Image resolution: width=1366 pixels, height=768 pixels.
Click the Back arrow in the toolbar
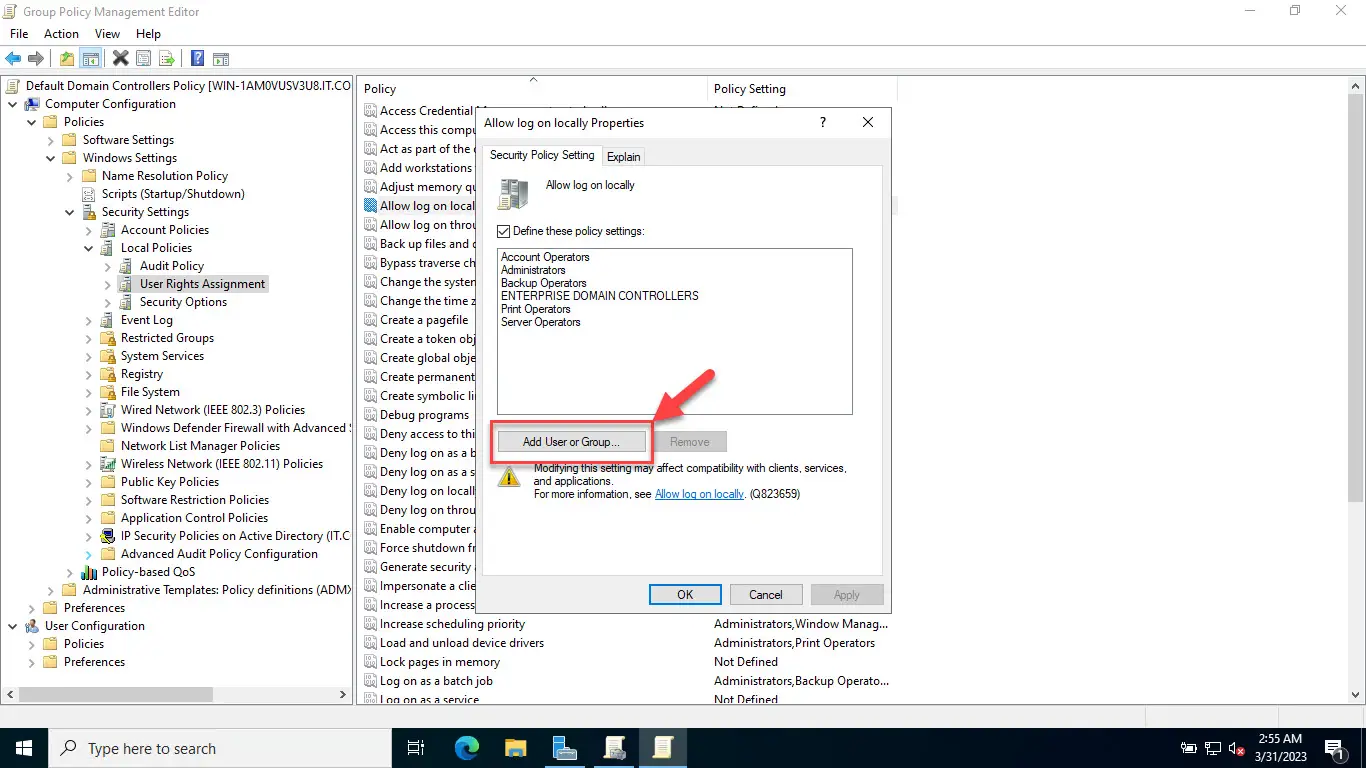click(x=14, y=59)
